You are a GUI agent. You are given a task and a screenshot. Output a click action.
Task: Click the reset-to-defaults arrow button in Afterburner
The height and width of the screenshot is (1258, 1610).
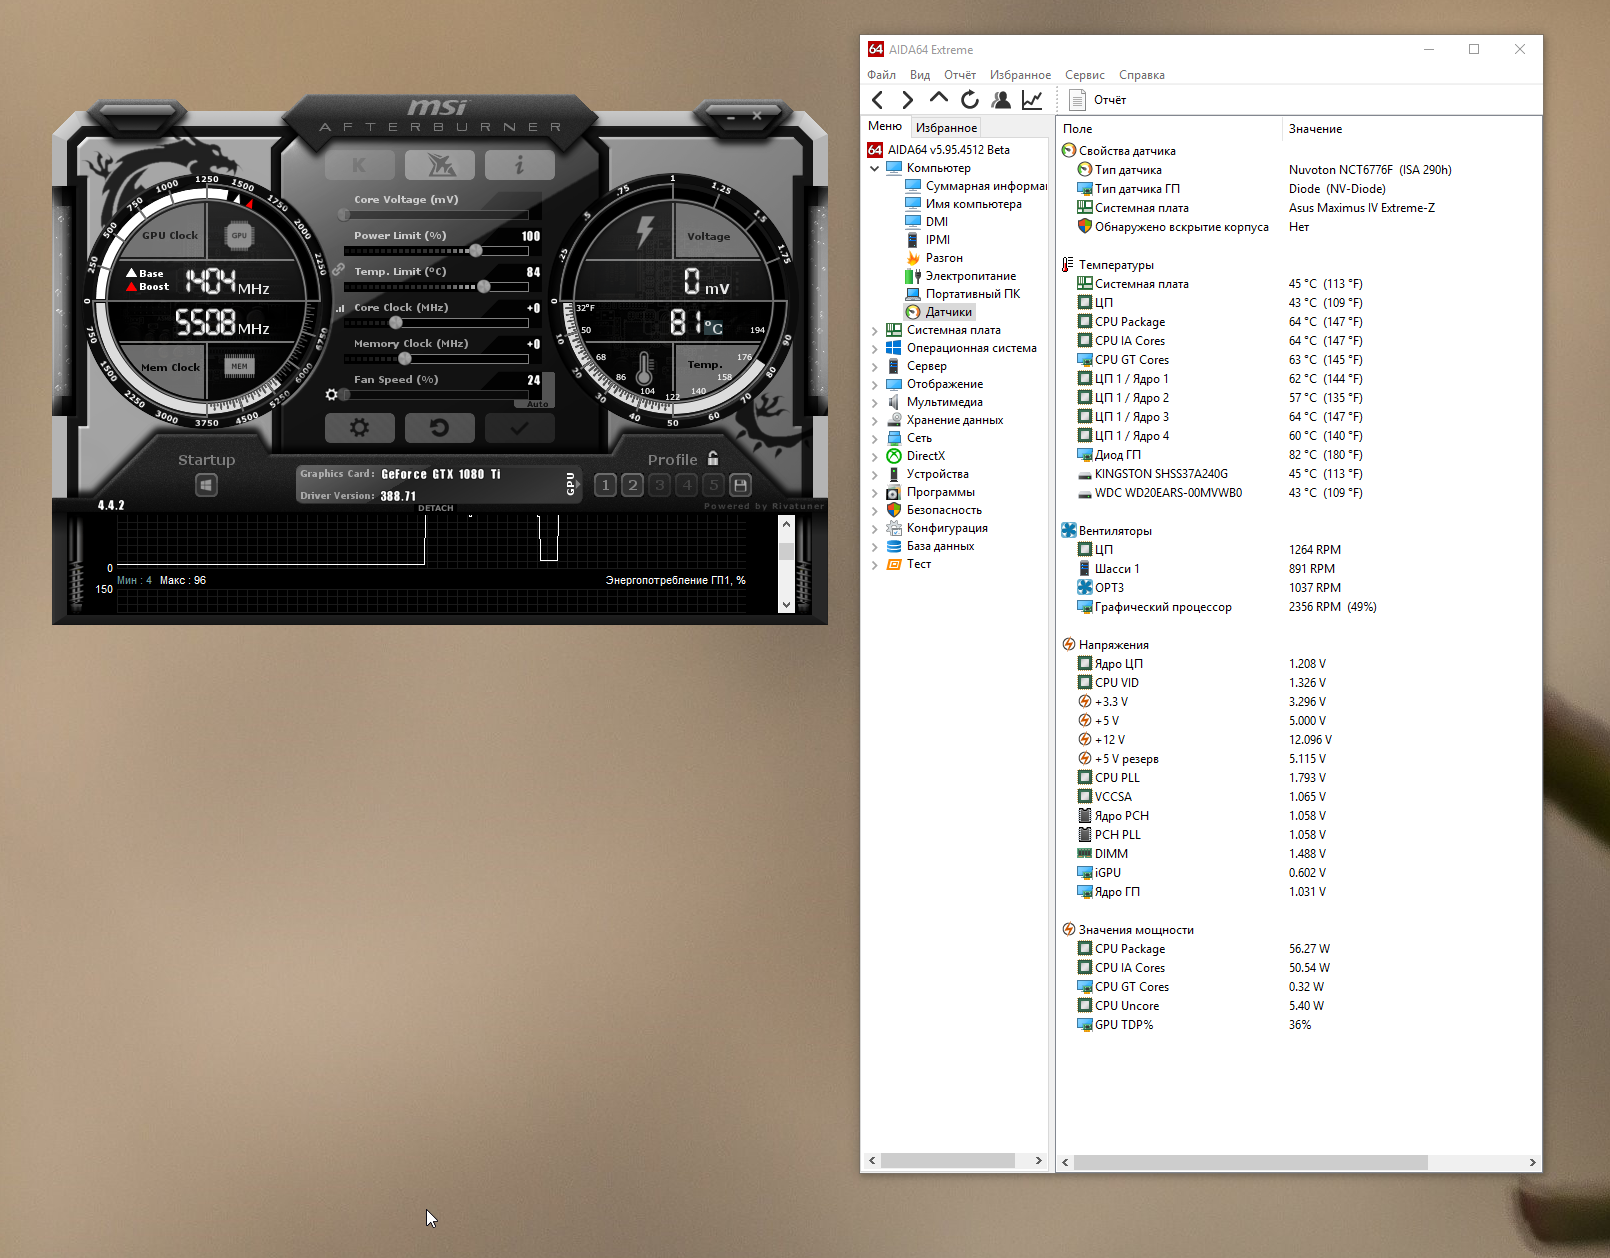[x=439, y=428]
